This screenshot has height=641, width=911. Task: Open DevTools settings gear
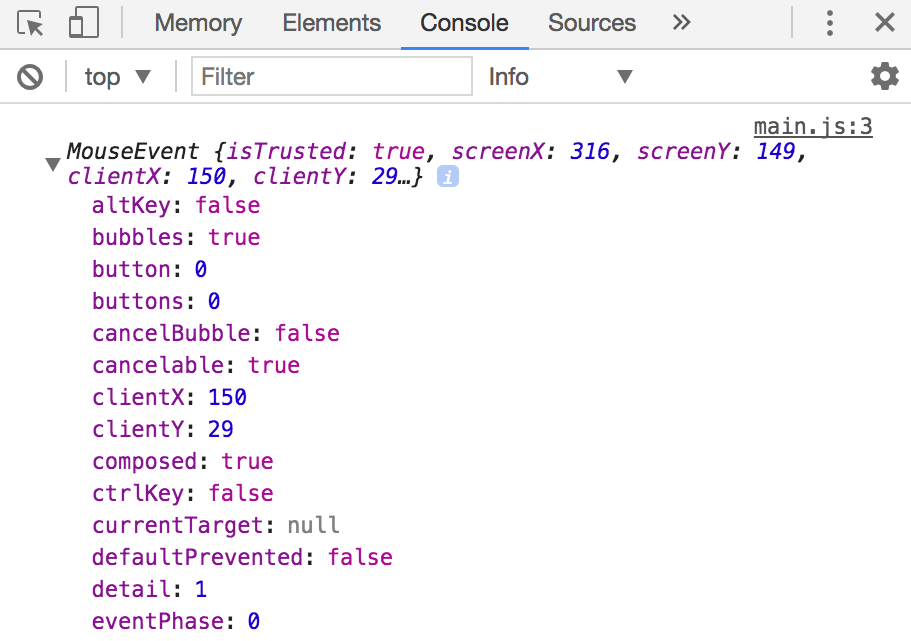(x=884, y=76)
